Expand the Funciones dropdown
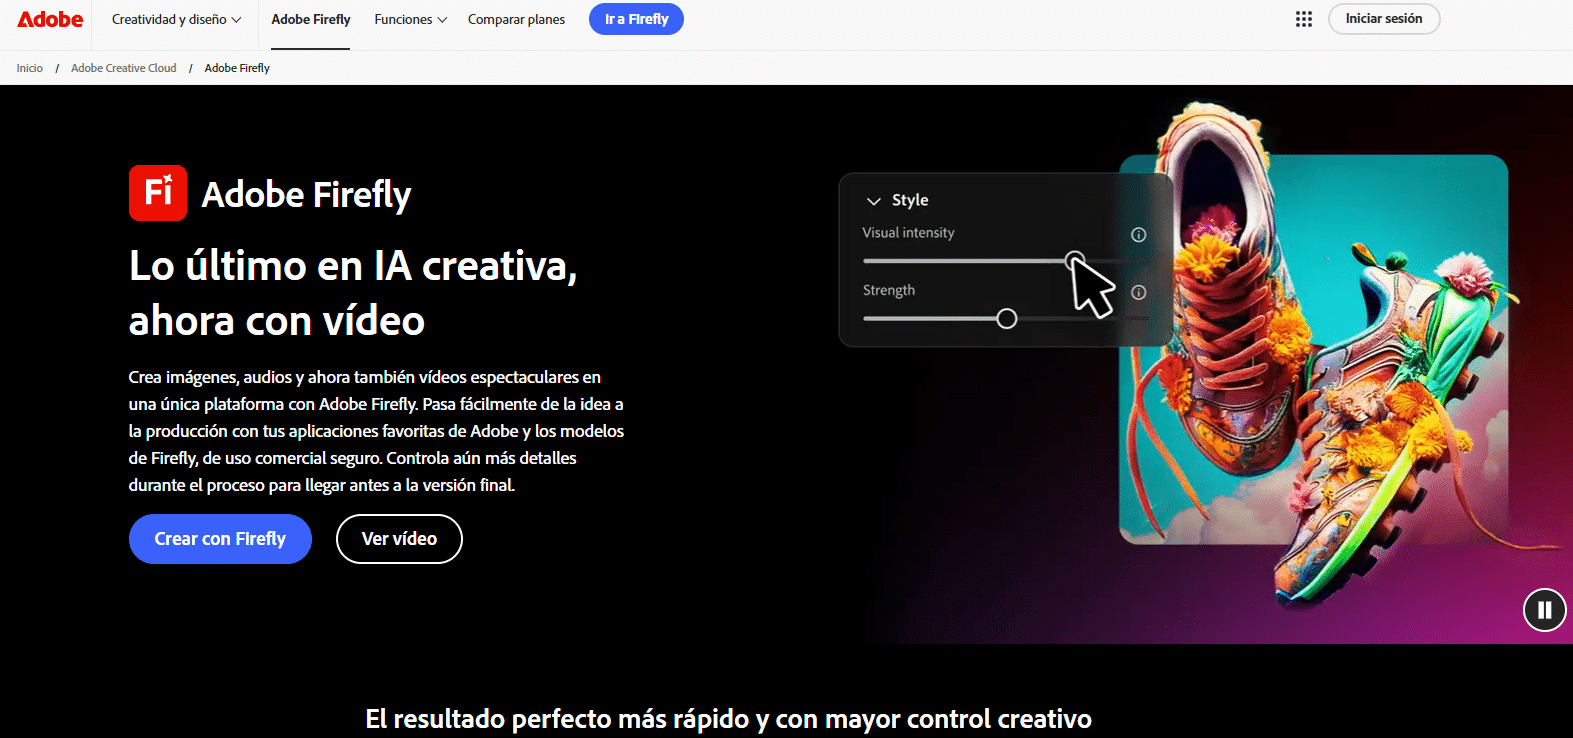This screenshot has width=1573, height=738. [410, 19]
